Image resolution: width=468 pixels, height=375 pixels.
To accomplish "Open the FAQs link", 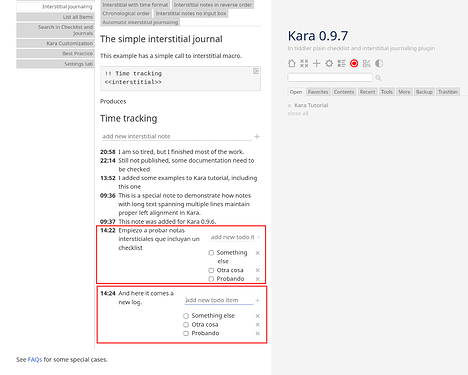I will 35,360.
